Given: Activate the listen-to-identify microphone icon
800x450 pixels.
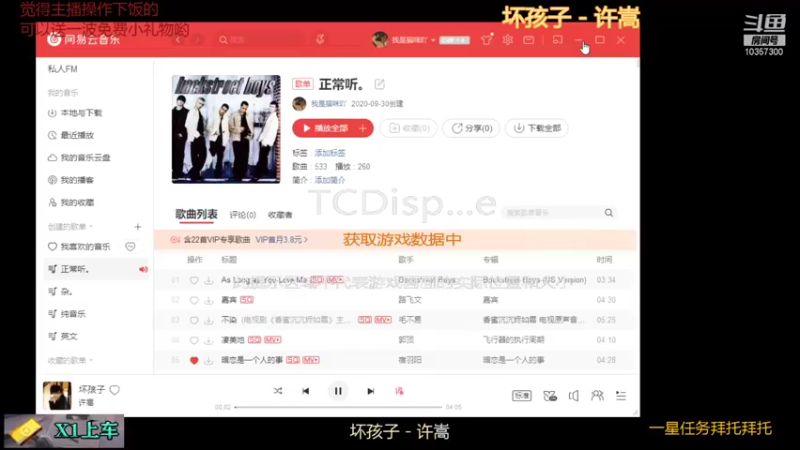Looking at the screenshot, I should click(x=320, y=39).
